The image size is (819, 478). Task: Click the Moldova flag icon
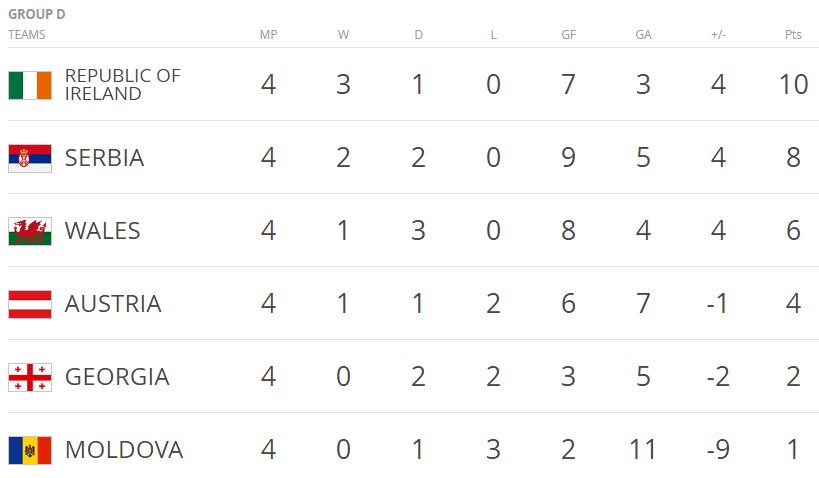tap(30, 450)
